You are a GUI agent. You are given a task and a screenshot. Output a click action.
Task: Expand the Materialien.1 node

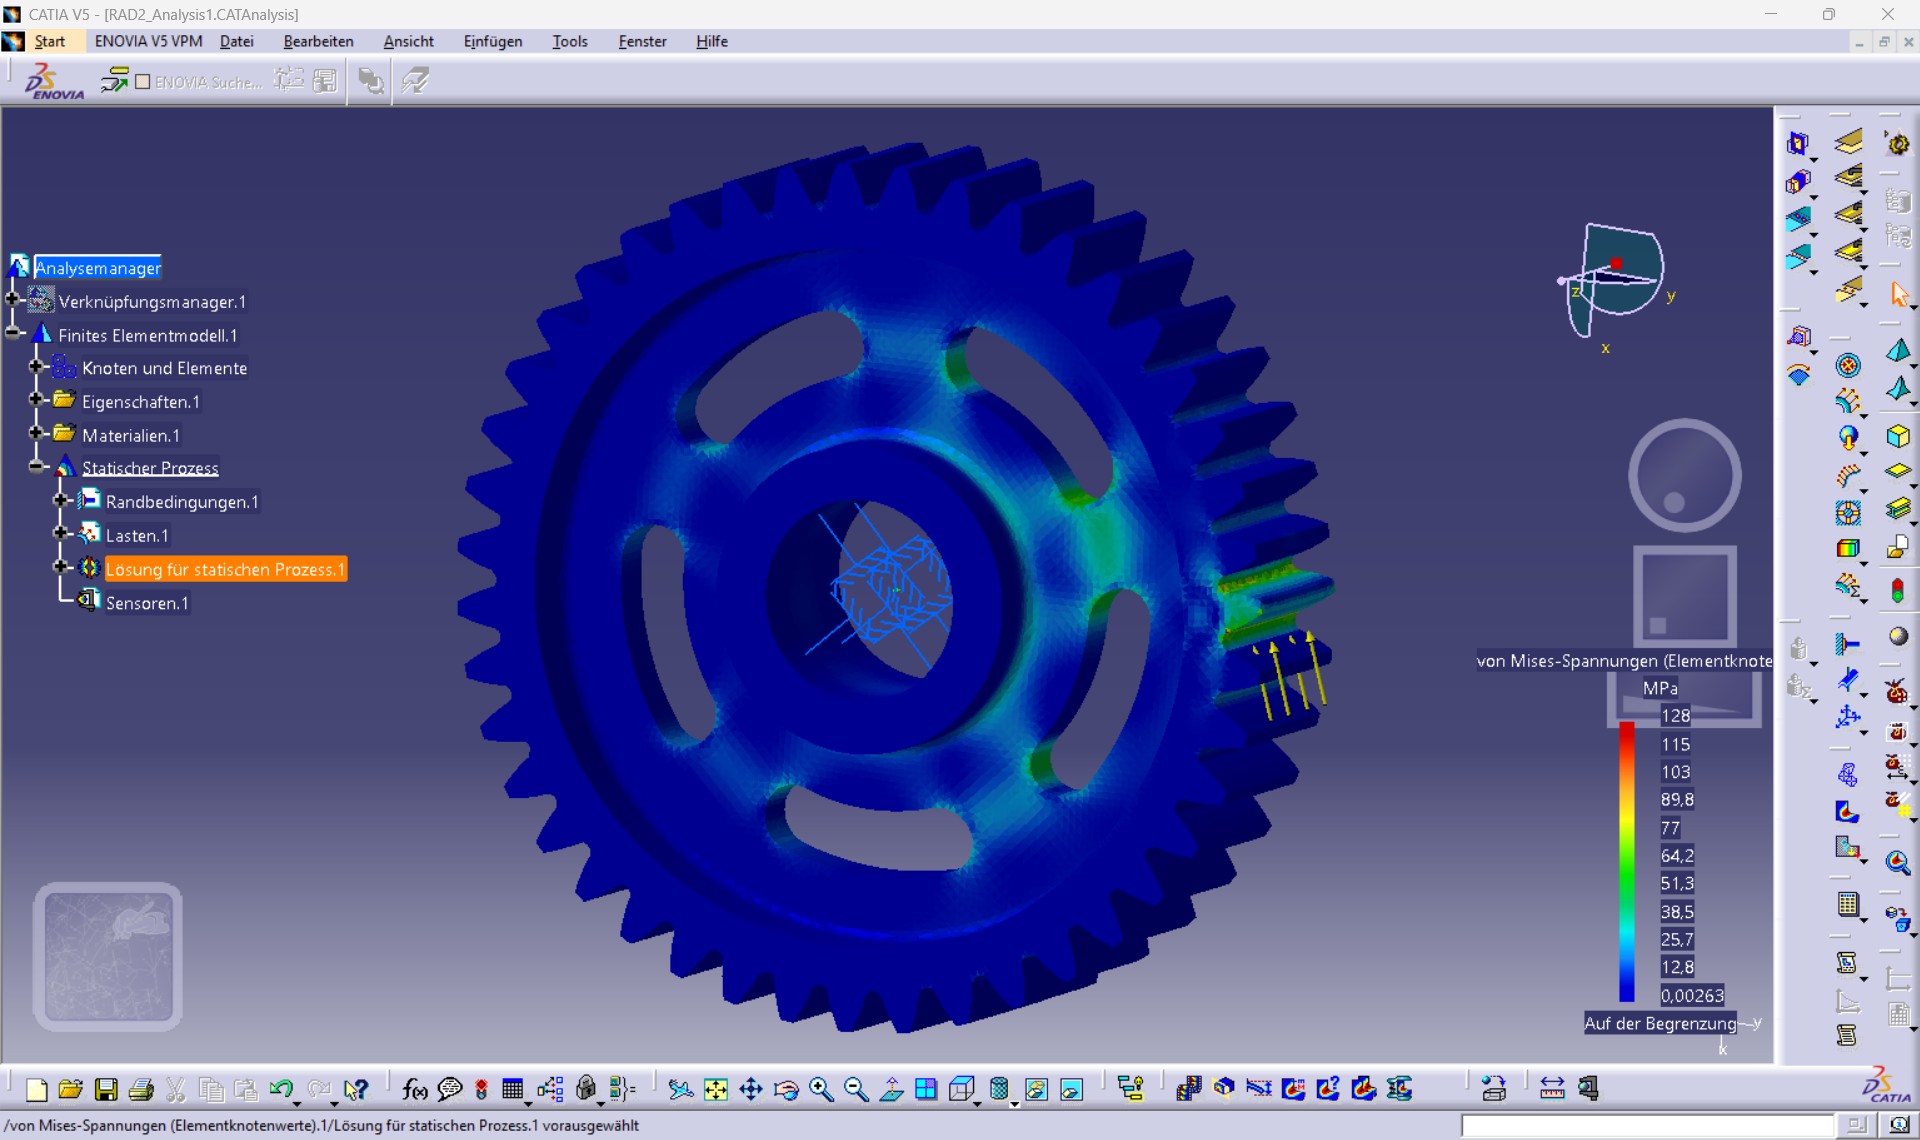point(36,433)
